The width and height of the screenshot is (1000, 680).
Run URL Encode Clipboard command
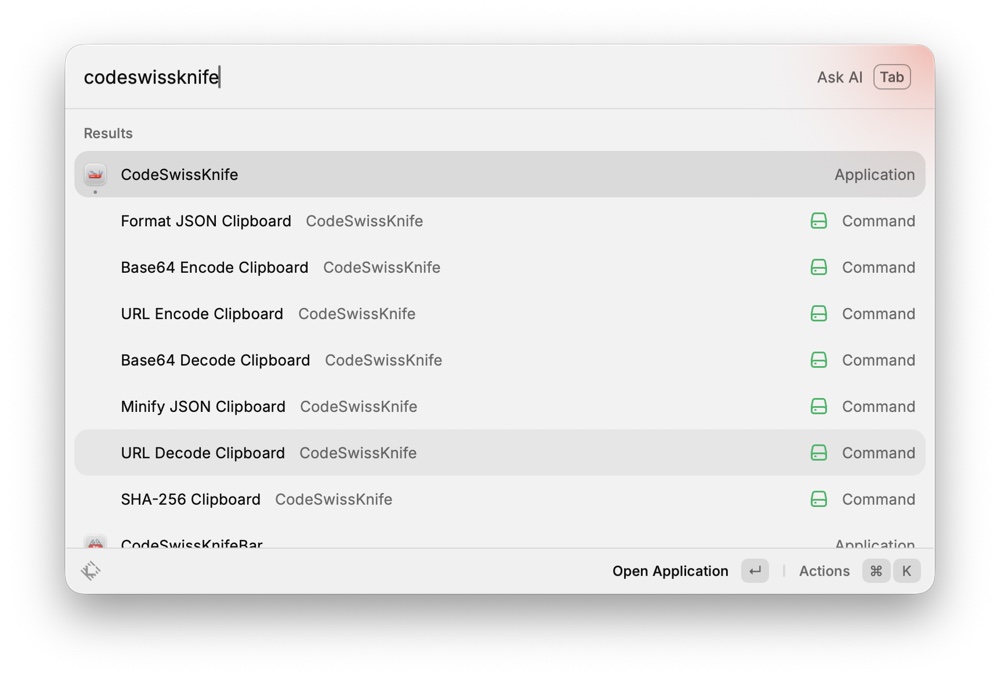click(x=499, y=314)
